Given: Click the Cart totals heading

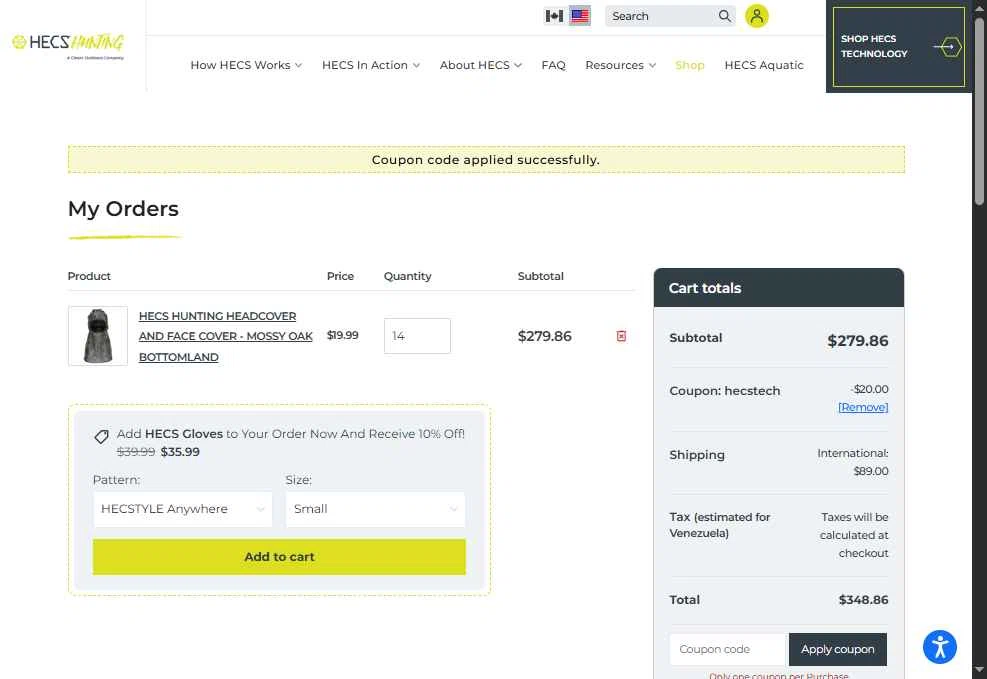Looking at the screenshot, I should pos(704,288).
